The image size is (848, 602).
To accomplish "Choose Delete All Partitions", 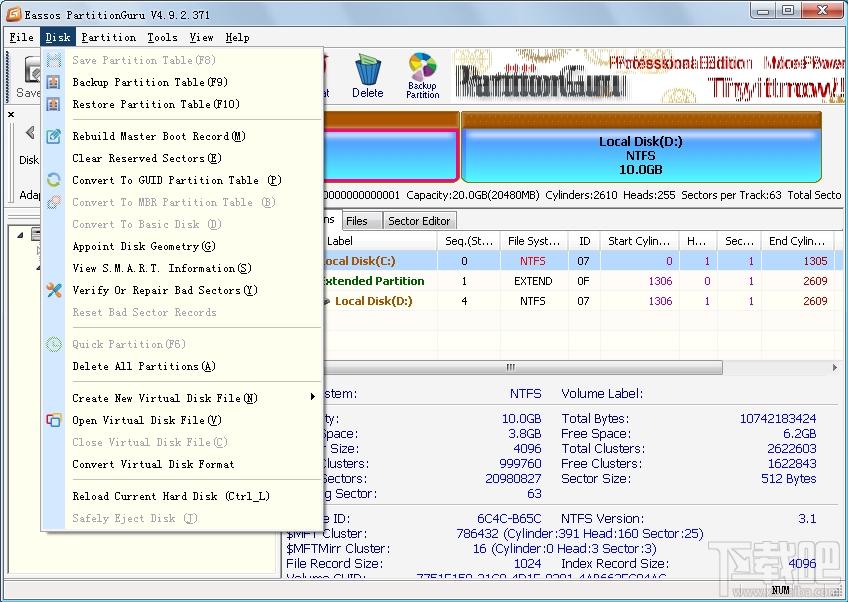I will click(x=182, y=366).
